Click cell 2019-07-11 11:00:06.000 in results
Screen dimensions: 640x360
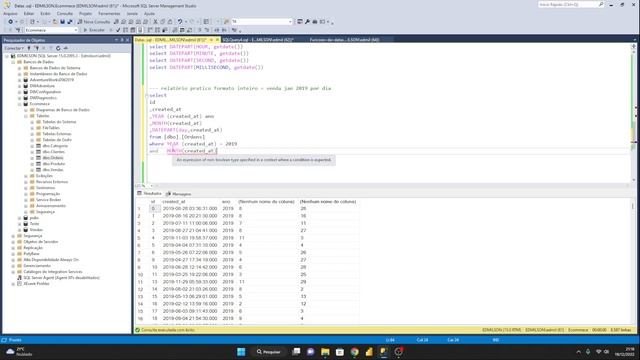point(190,223)
